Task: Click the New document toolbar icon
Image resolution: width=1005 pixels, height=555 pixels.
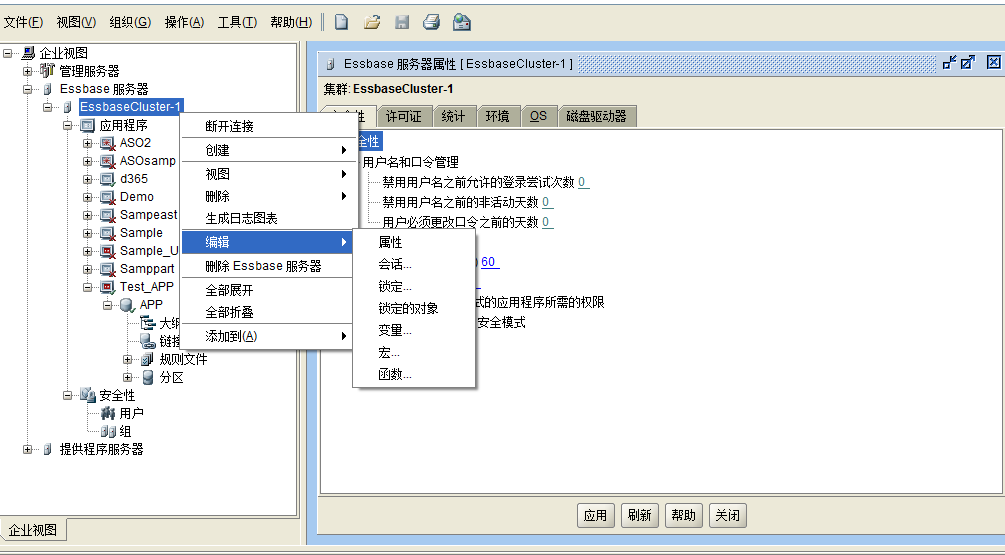Action: click(x=342, y=22)
